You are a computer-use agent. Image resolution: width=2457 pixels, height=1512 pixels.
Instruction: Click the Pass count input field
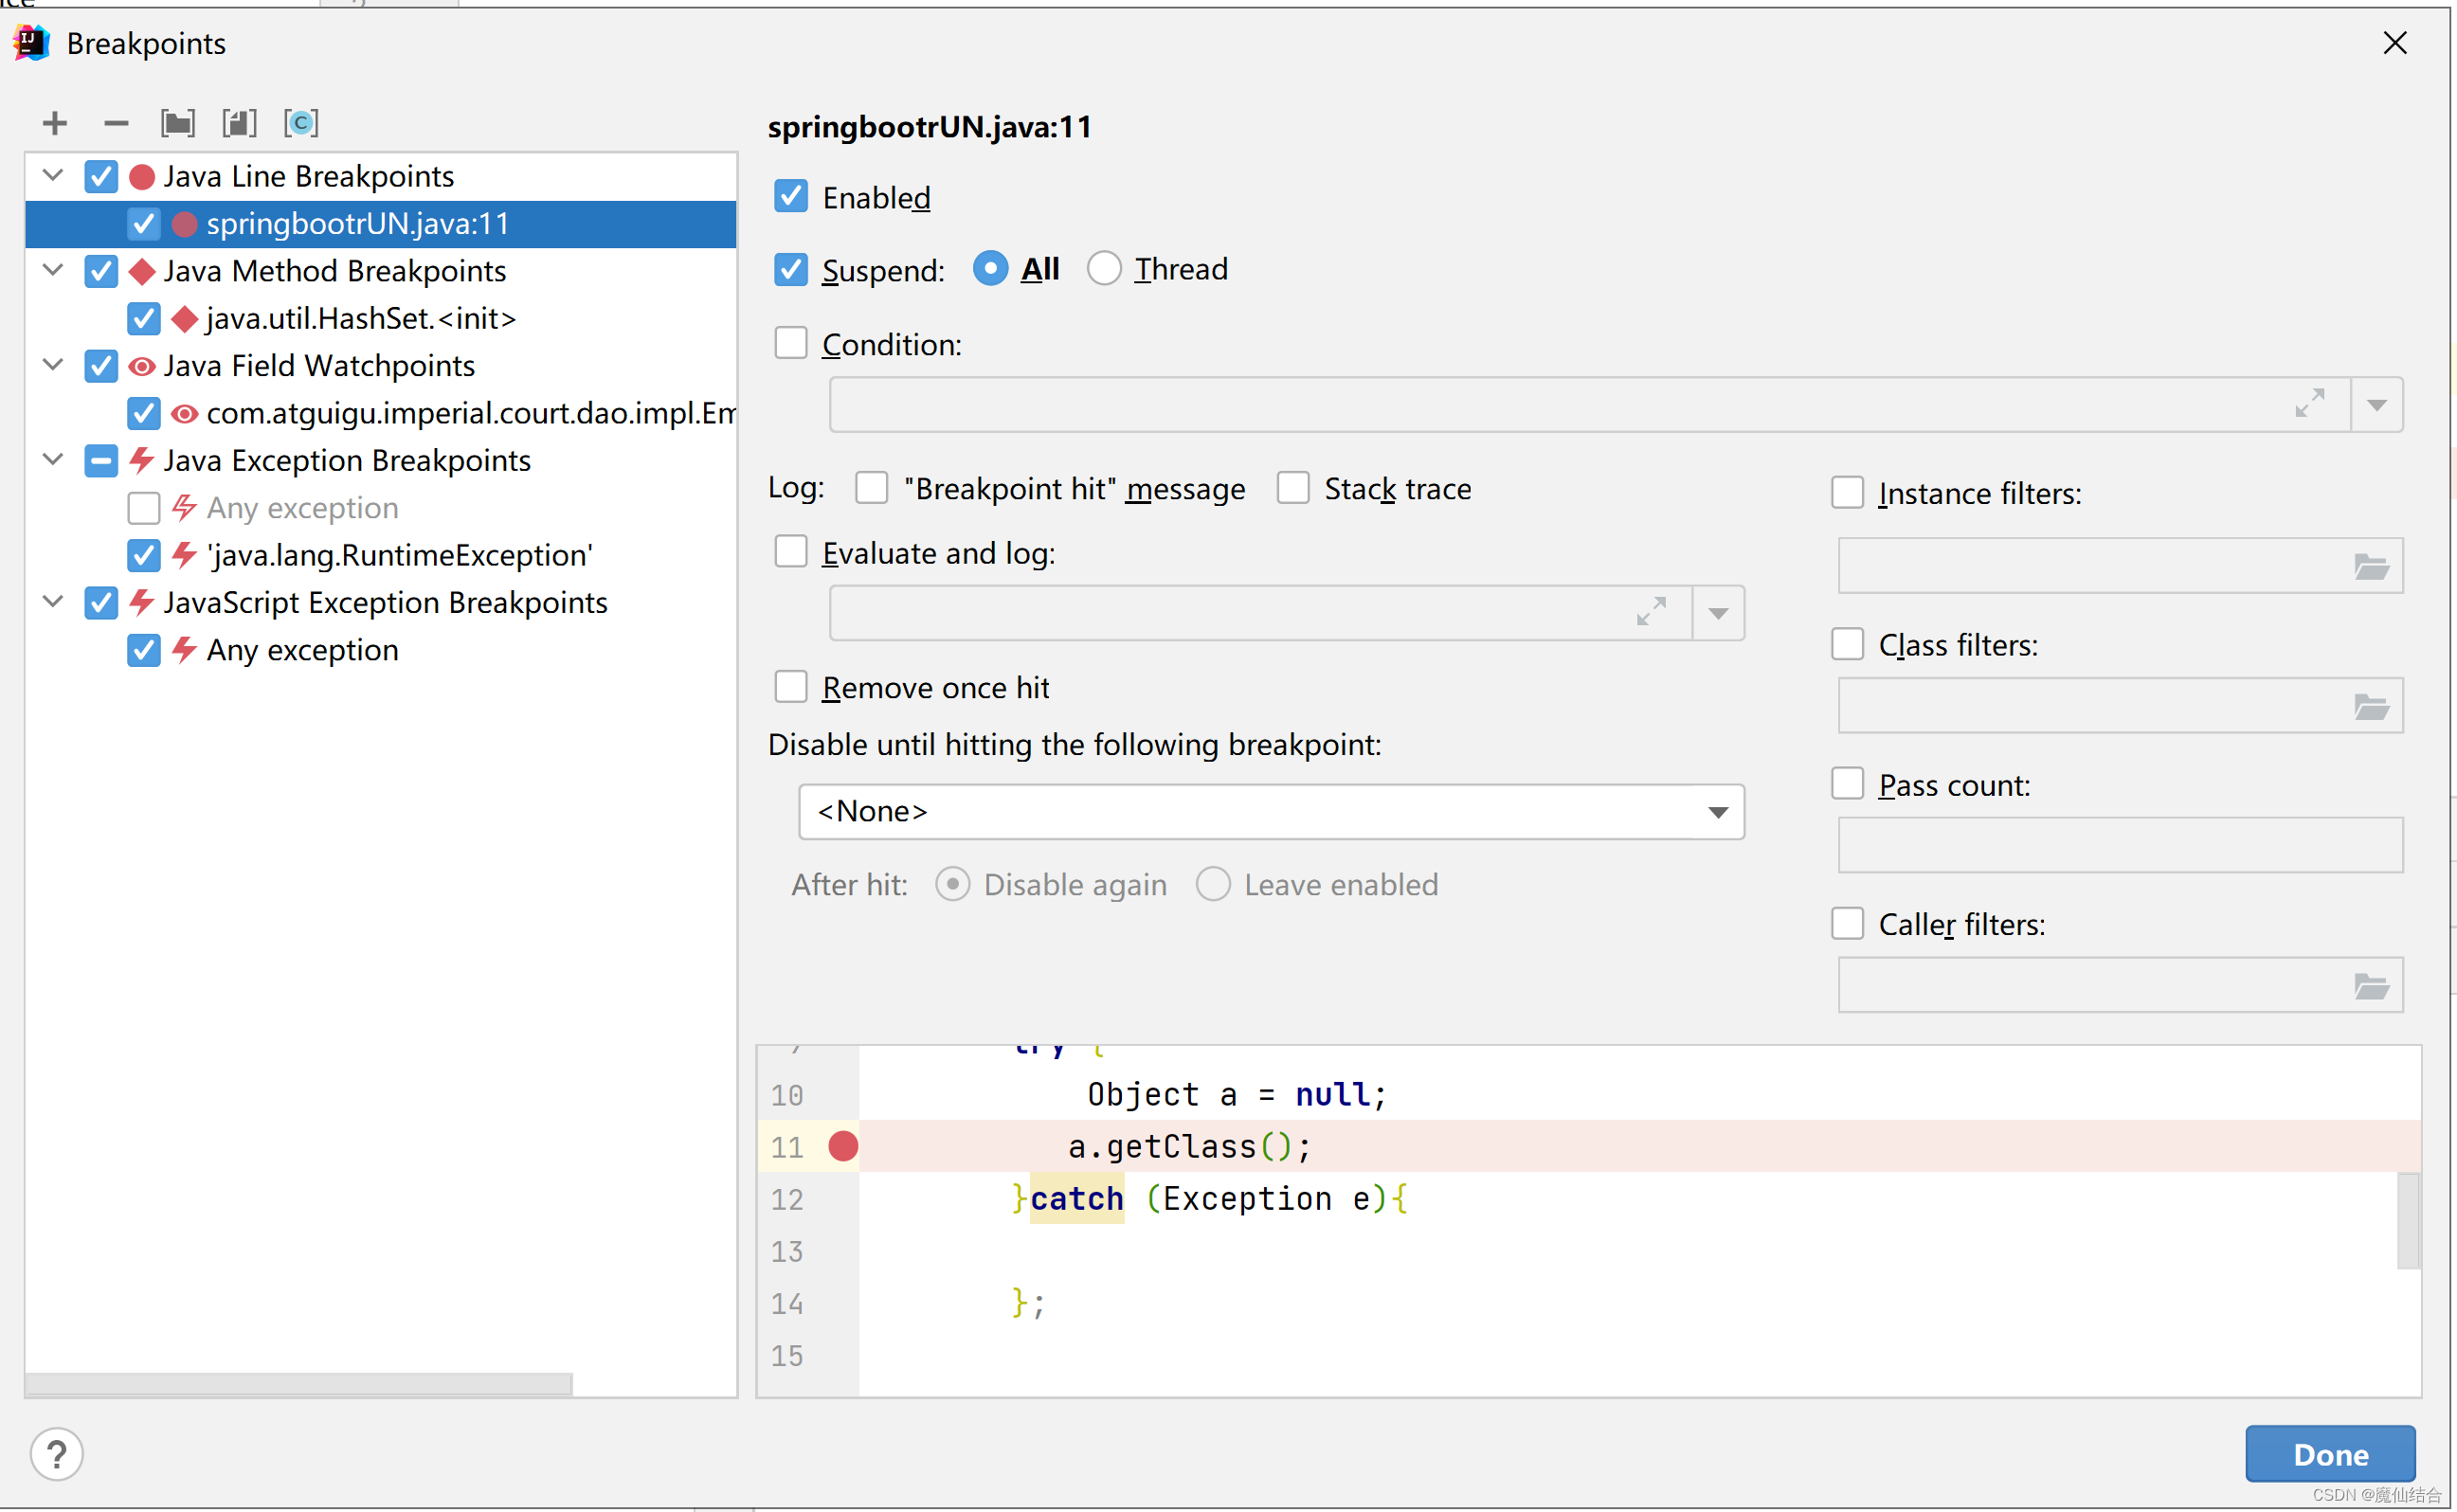2125,845
